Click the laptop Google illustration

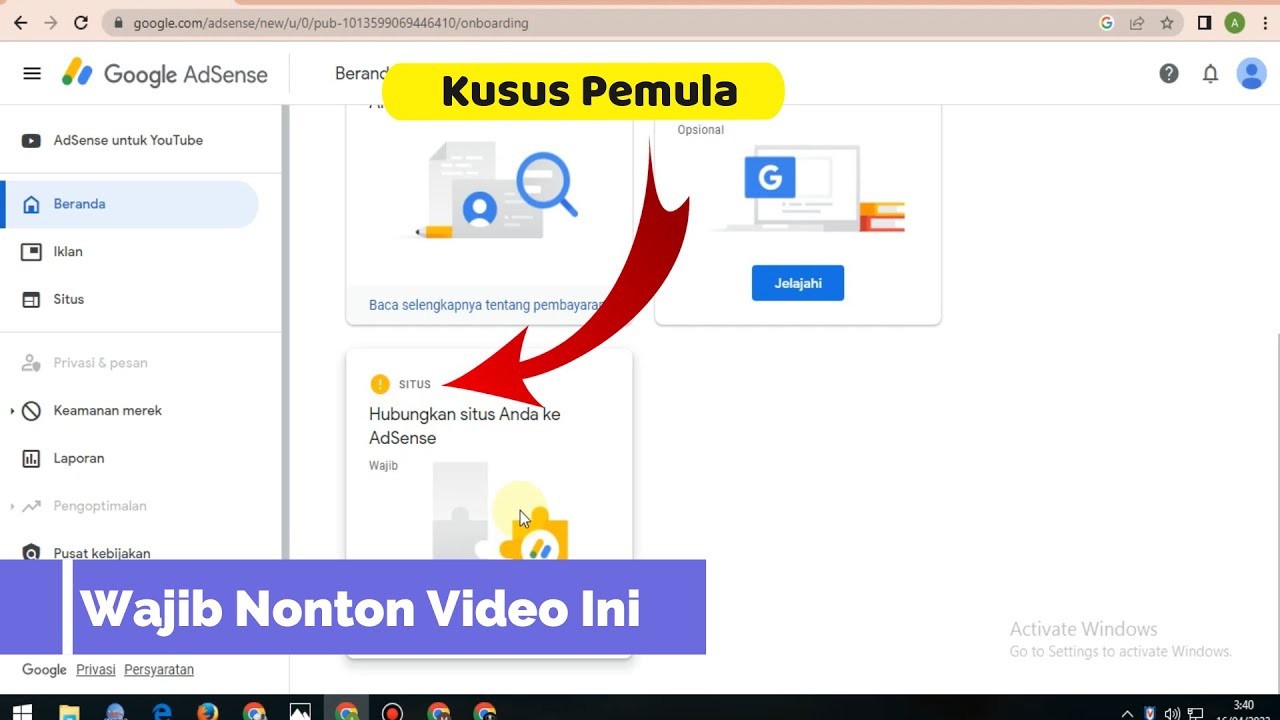pyautogui.click(x=808, y=188)
